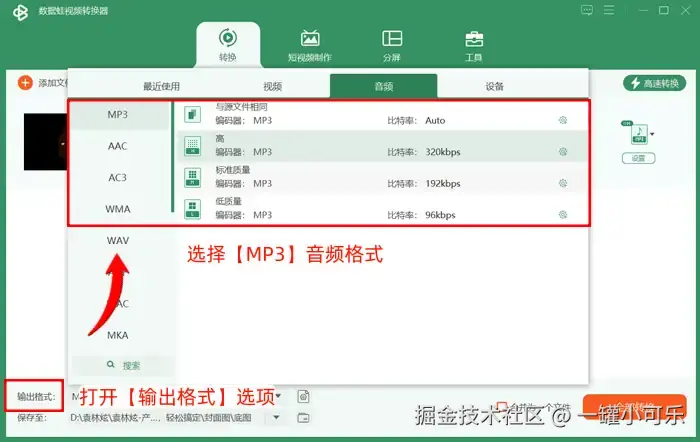Choose WMA in the format list
This screenshot has width=700, height=442.
point(117,209)
